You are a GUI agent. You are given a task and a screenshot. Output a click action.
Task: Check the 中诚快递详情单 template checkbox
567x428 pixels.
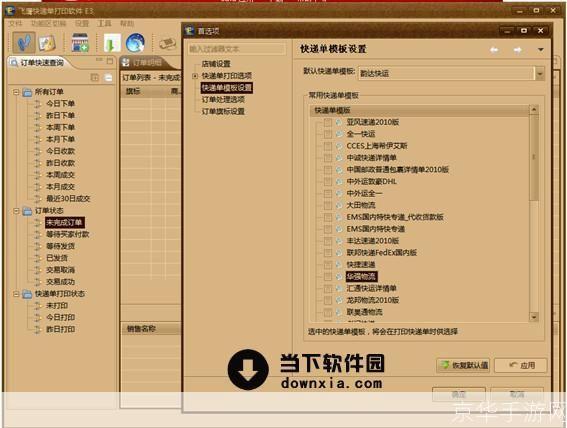pyautogui.click(x=328, y=158)
